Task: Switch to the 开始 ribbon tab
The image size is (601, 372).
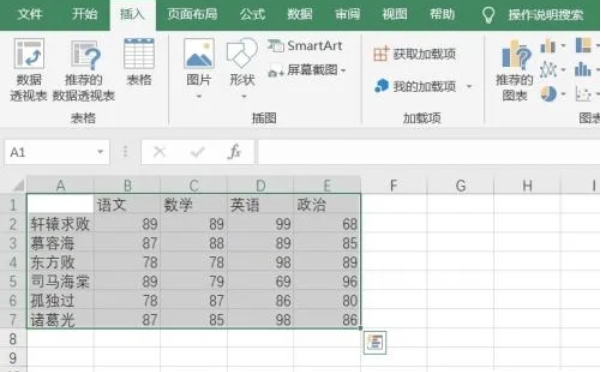Action: pyautogui.click(x=84, y=15)
